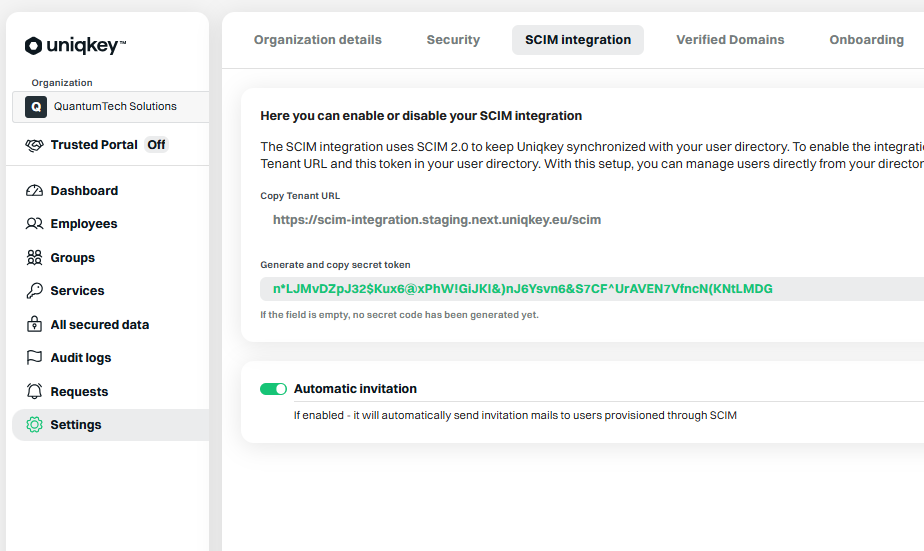Screen dimensions: 924x551
Task: Click the Trusted Portal handshake icon
Action: [34, 145]
